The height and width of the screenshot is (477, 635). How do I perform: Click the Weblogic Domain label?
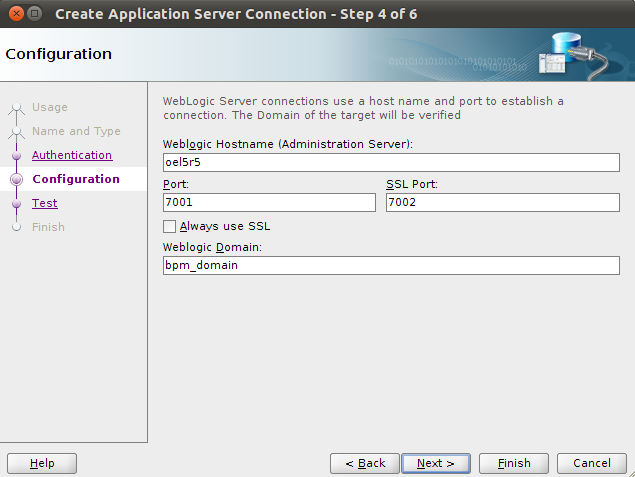tap(212, 247)
